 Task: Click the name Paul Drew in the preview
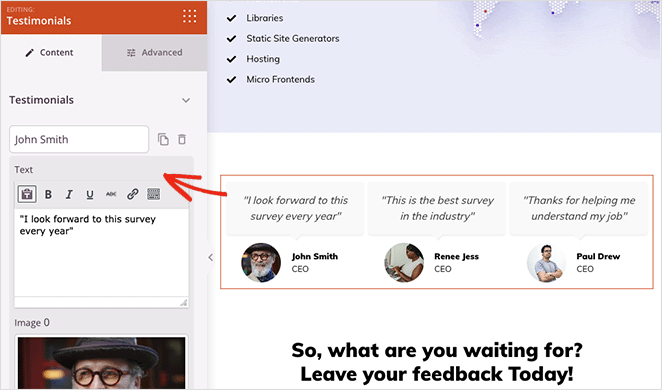point(598,256)
